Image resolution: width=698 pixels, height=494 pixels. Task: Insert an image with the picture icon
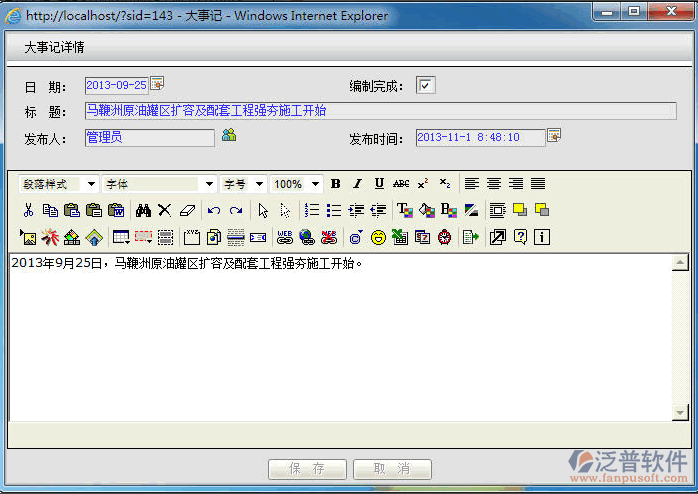[x=28, y=237]
